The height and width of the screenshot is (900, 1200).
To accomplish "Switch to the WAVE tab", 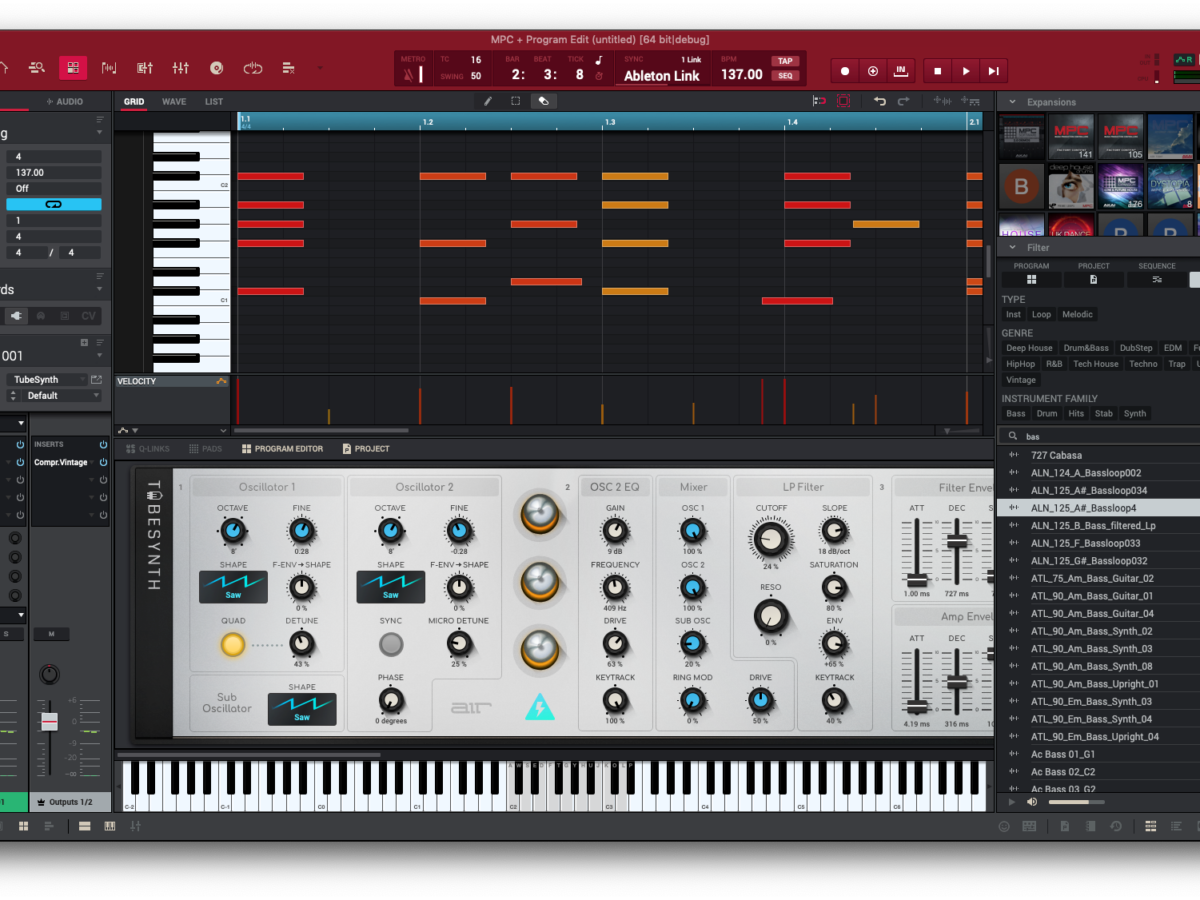I will pos(174,102).
